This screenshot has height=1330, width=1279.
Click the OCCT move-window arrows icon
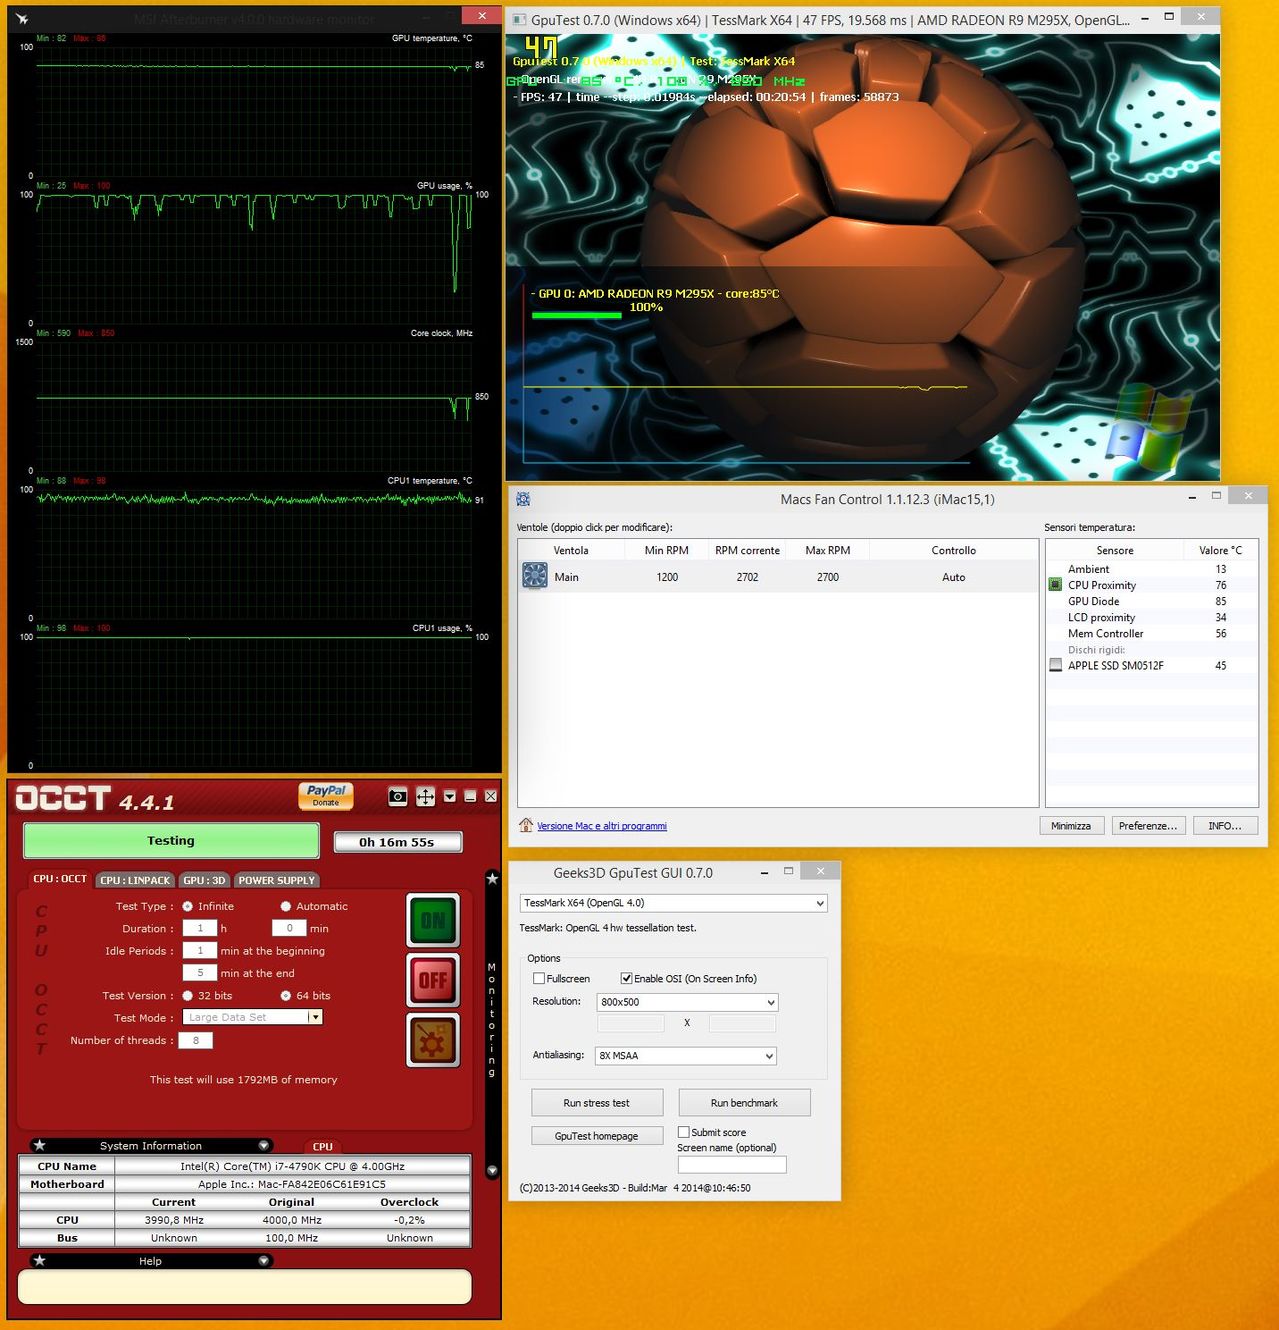425,796
